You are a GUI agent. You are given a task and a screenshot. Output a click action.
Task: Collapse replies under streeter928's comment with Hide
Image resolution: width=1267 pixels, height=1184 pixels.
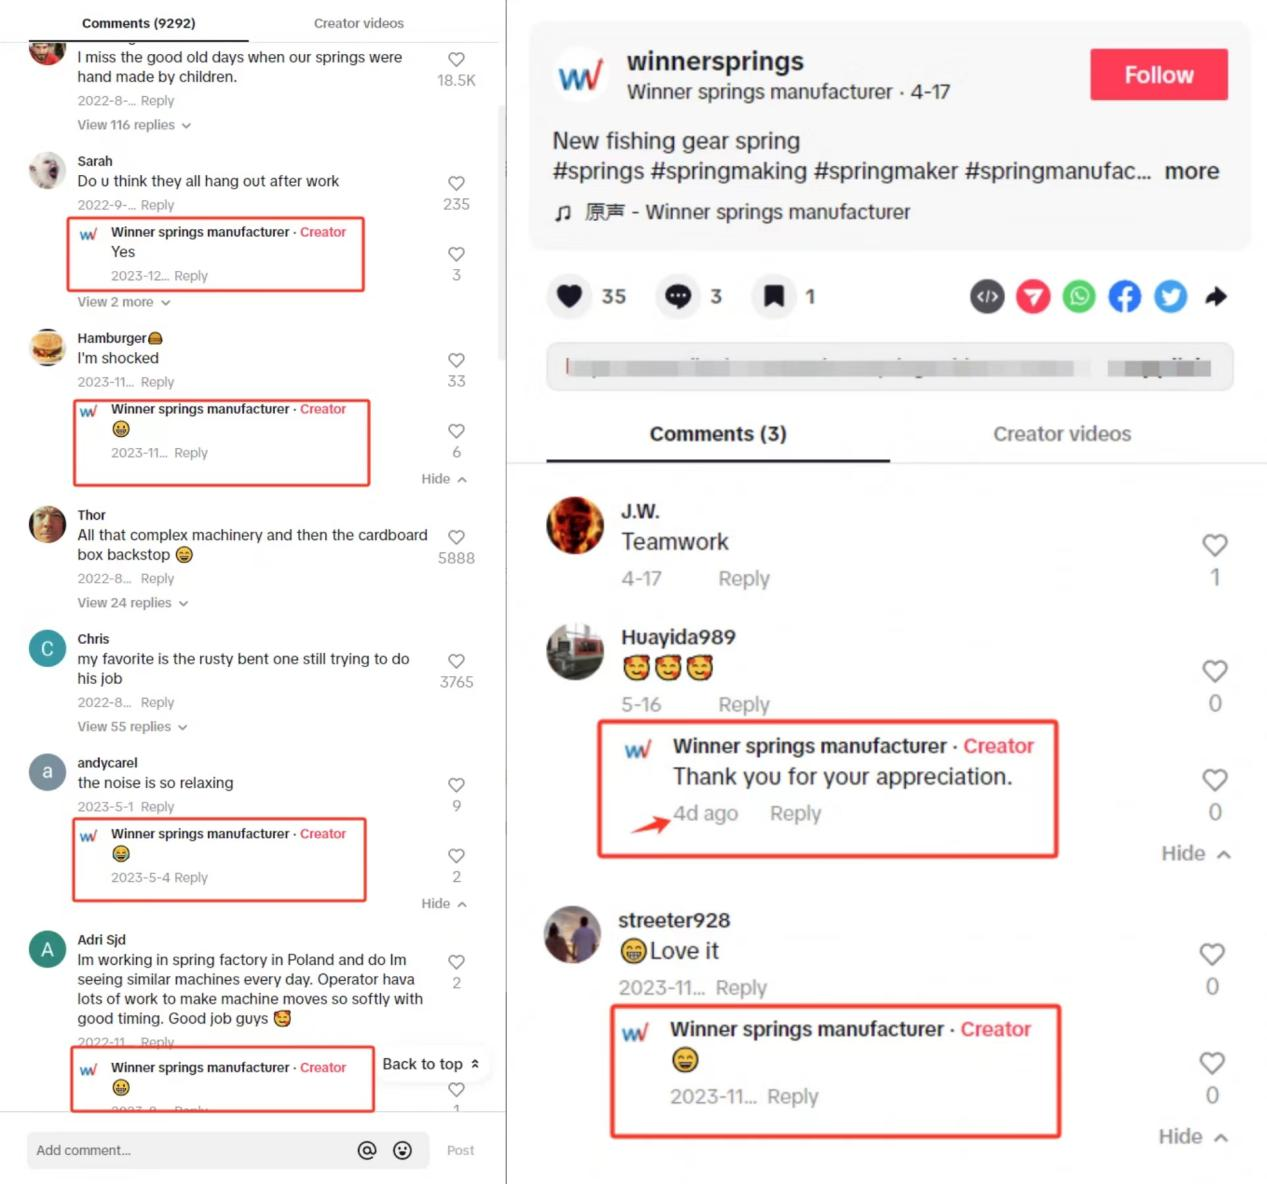pyautogui.click(x=1194, y=1136)
